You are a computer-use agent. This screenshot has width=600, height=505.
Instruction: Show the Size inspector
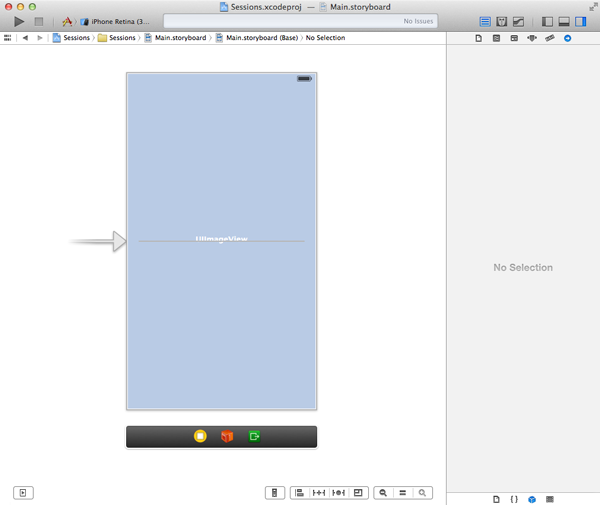coord(550,38)
